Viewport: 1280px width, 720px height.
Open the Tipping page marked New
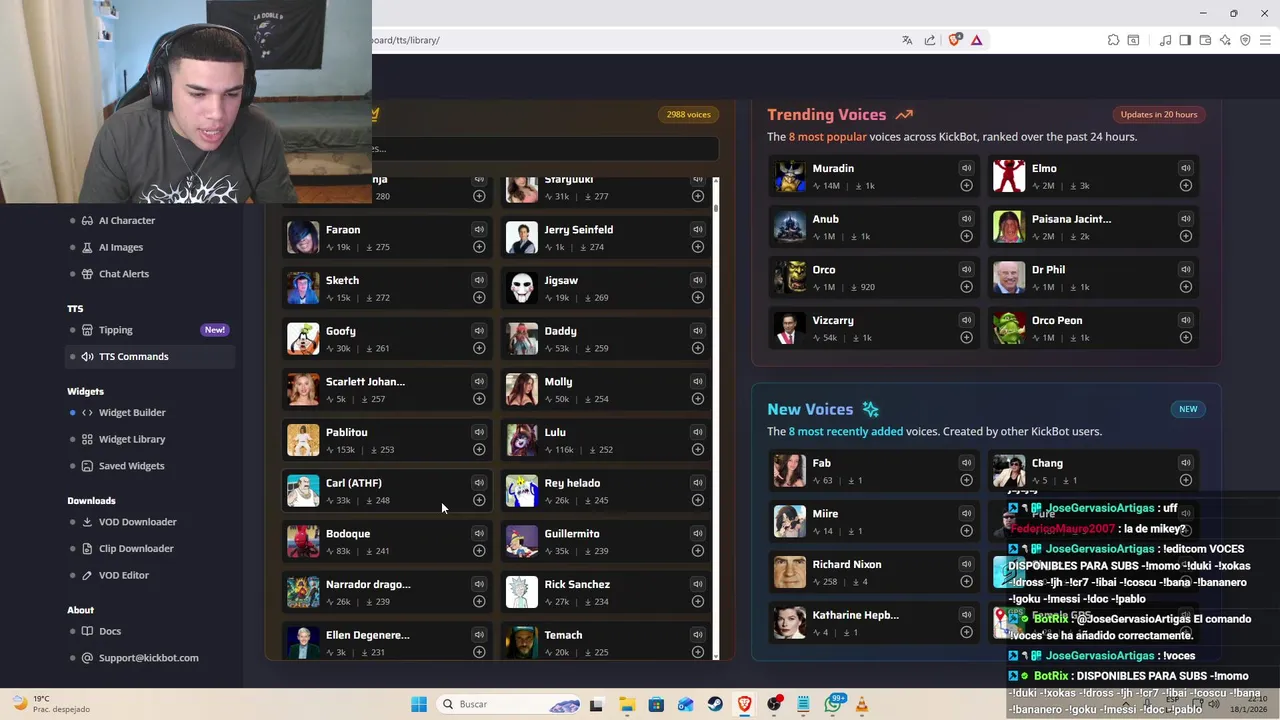[116, 330]
